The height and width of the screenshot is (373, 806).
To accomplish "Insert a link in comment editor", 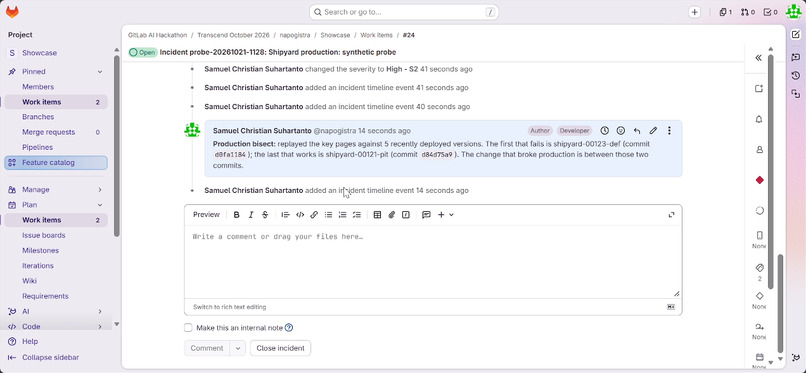I will coord(314,215).
